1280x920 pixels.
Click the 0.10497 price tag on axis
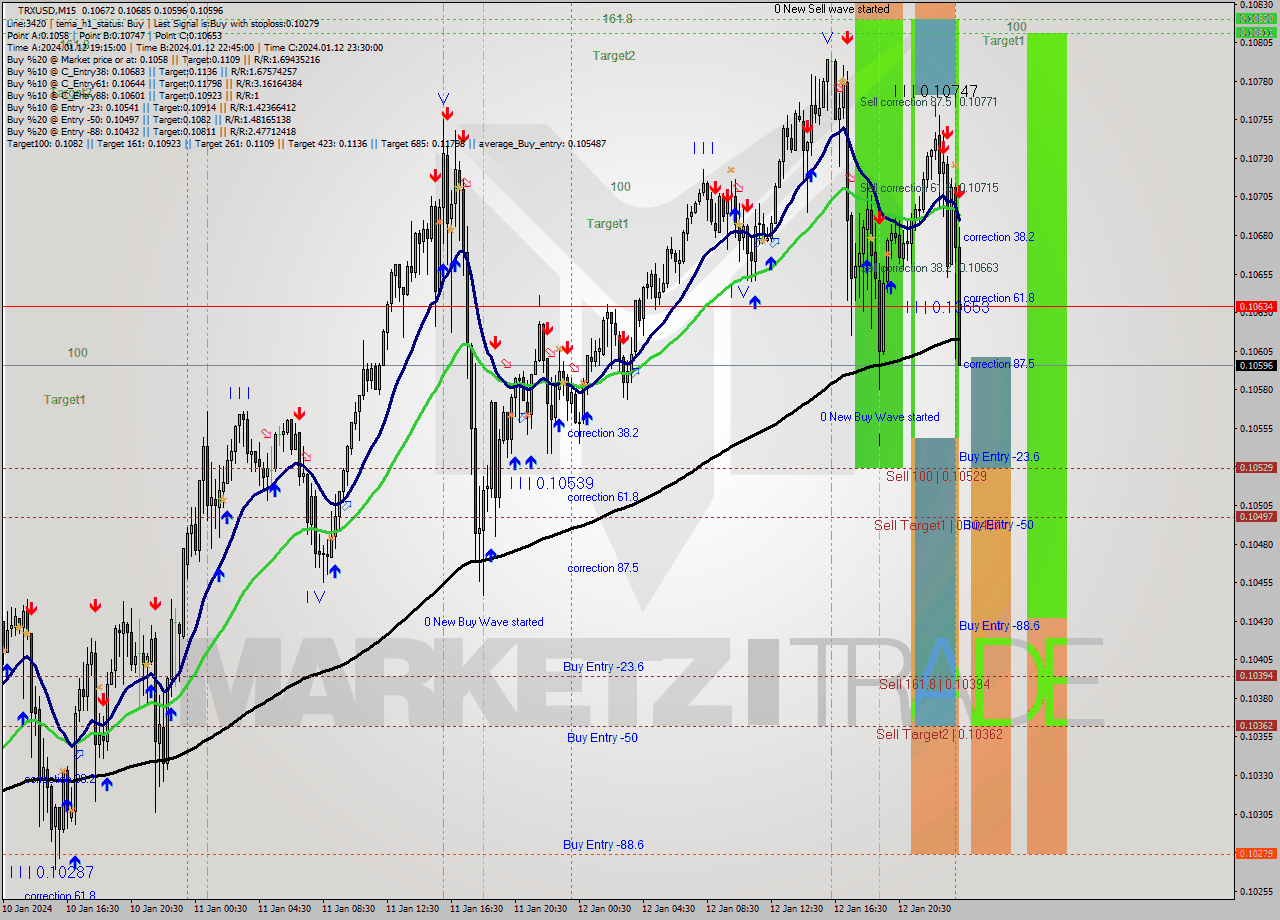pos(1256,517)
